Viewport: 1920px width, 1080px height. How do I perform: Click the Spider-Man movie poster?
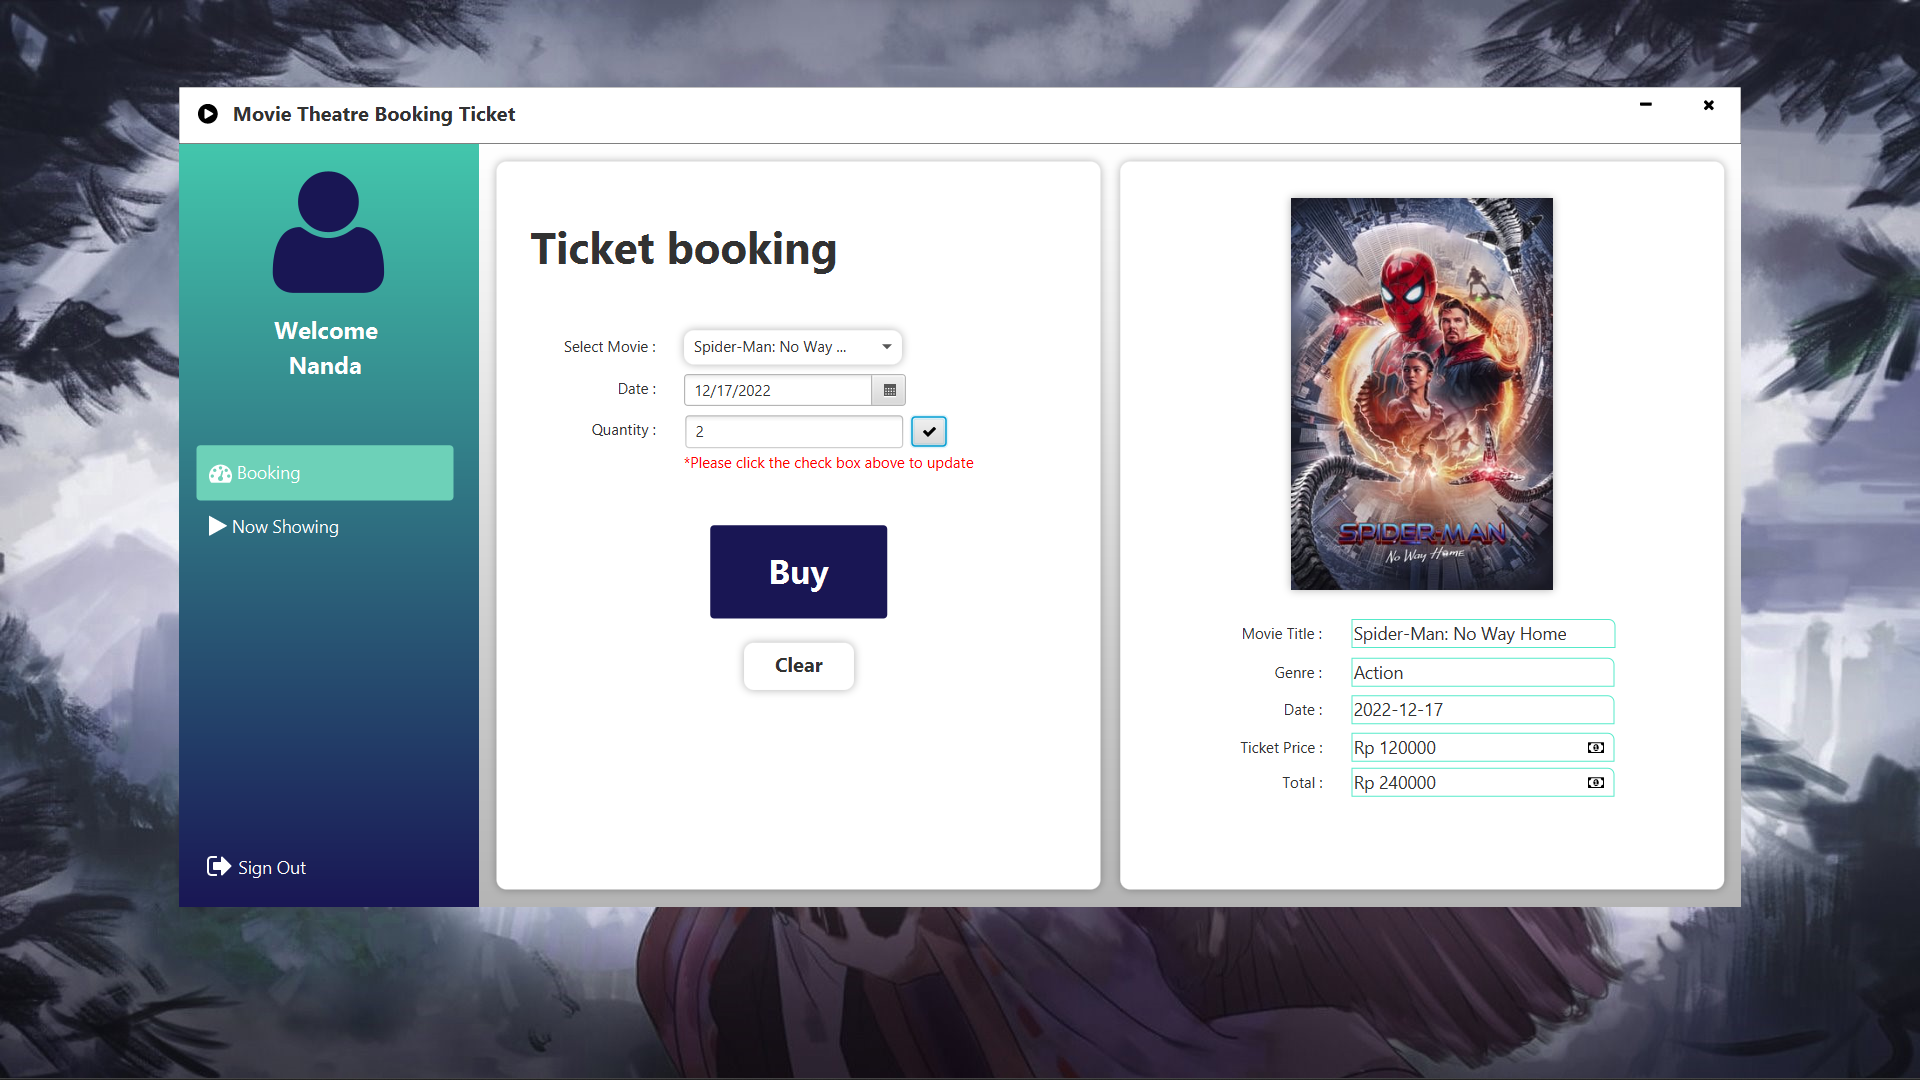(1421, 393)
